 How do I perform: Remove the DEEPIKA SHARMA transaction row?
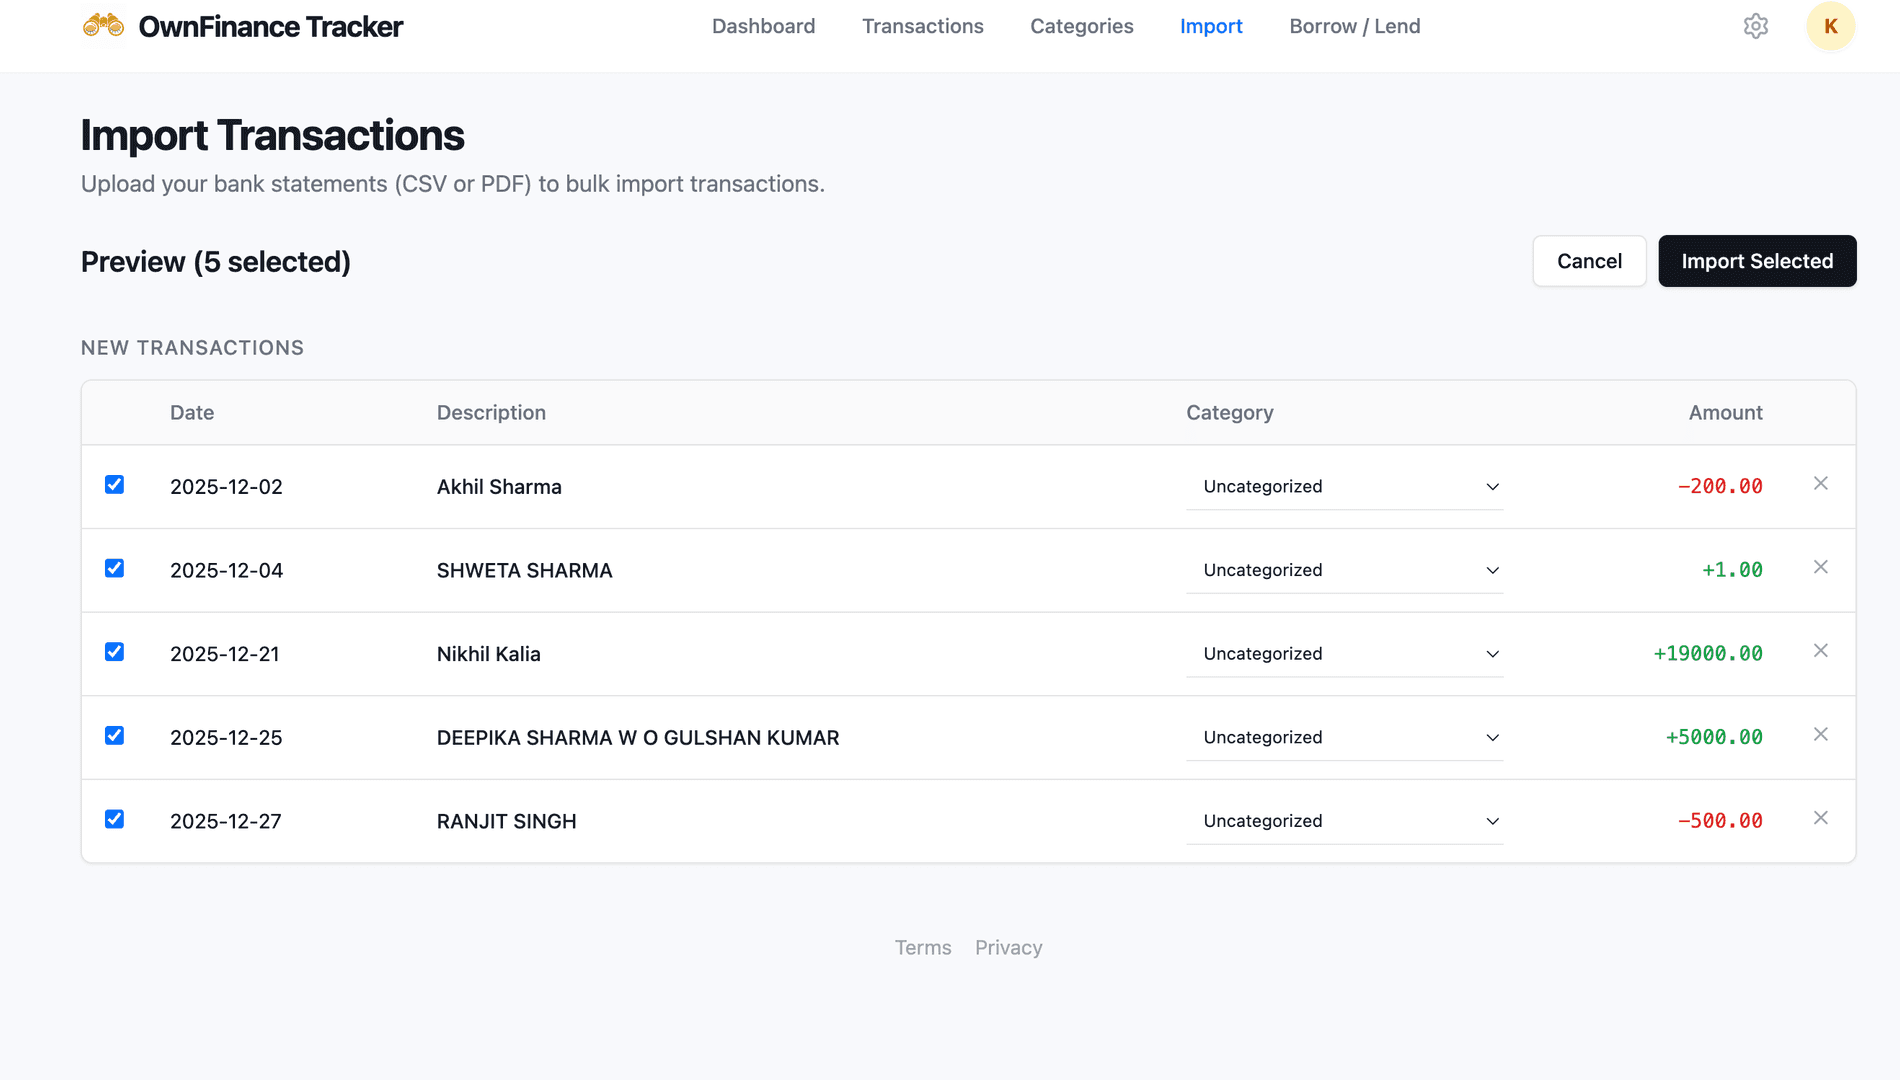[1820, 734]
